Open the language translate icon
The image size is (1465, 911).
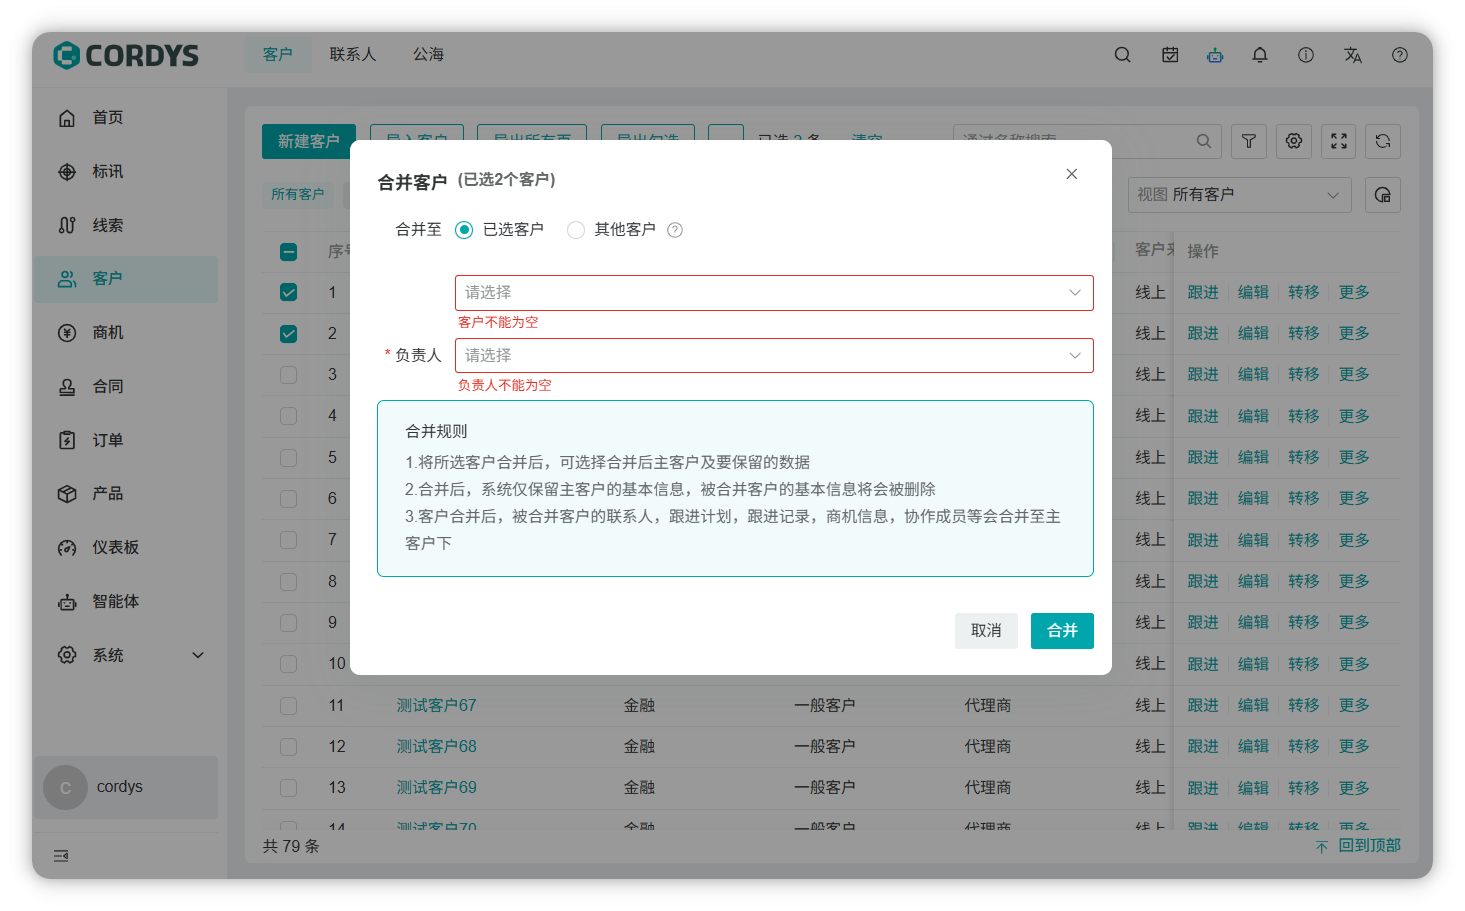[1353, 55]
